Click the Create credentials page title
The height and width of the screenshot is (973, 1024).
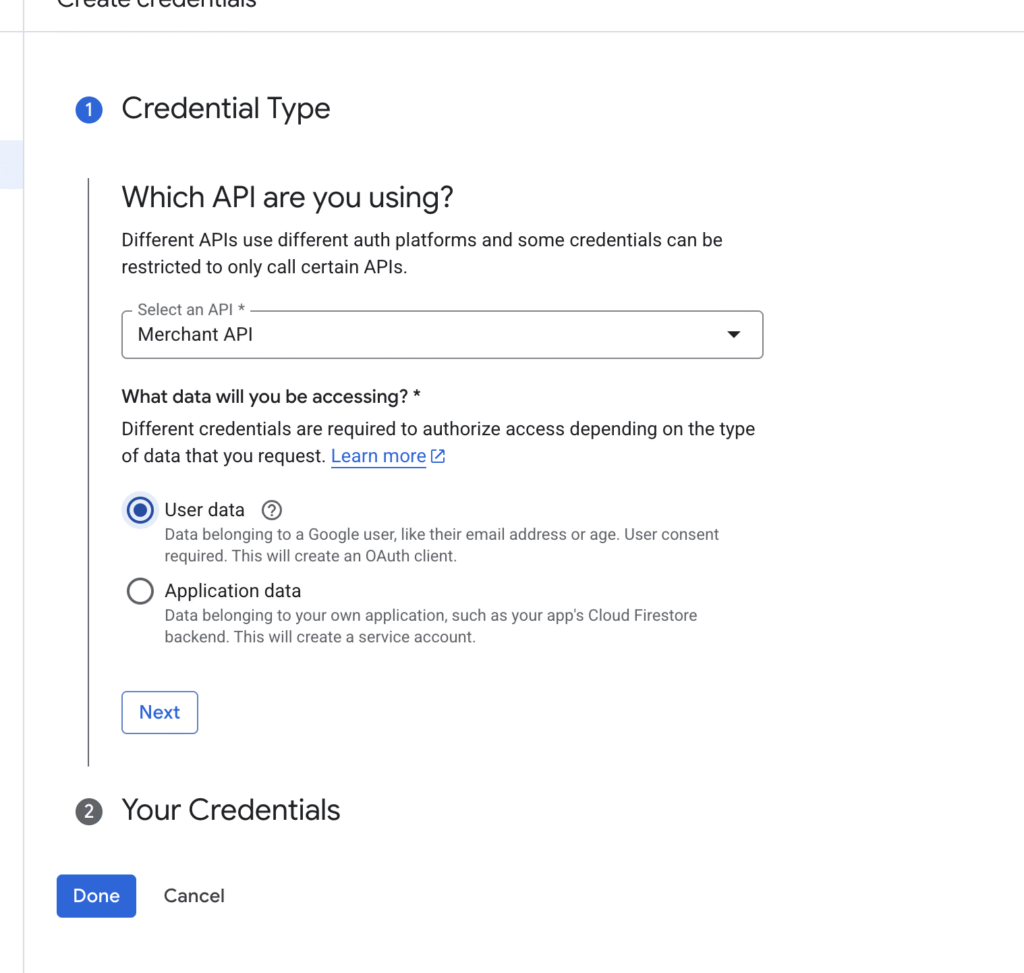(156, 4)
